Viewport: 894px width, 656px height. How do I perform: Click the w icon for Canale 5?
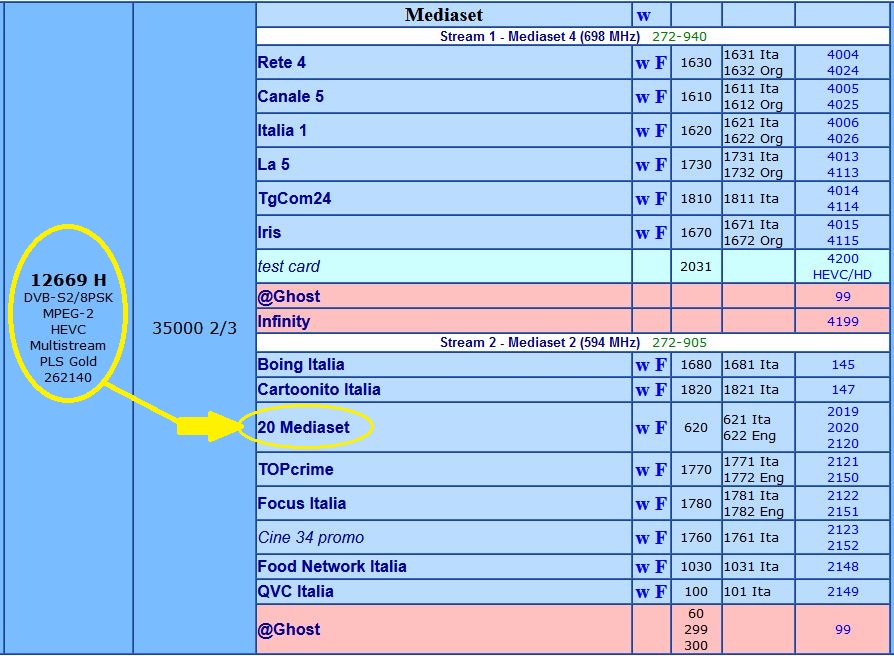pyautogui.click(x=643, y=97)
